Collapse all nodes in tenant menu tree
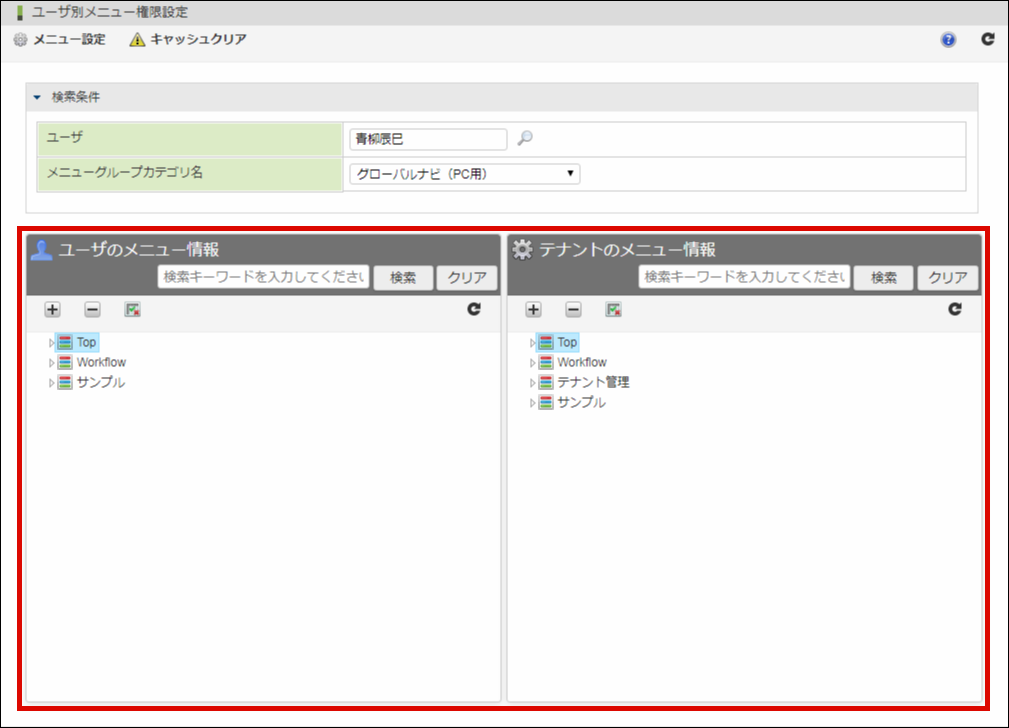The width and height of the screenshot is (1009, 728). click(573, 310)
